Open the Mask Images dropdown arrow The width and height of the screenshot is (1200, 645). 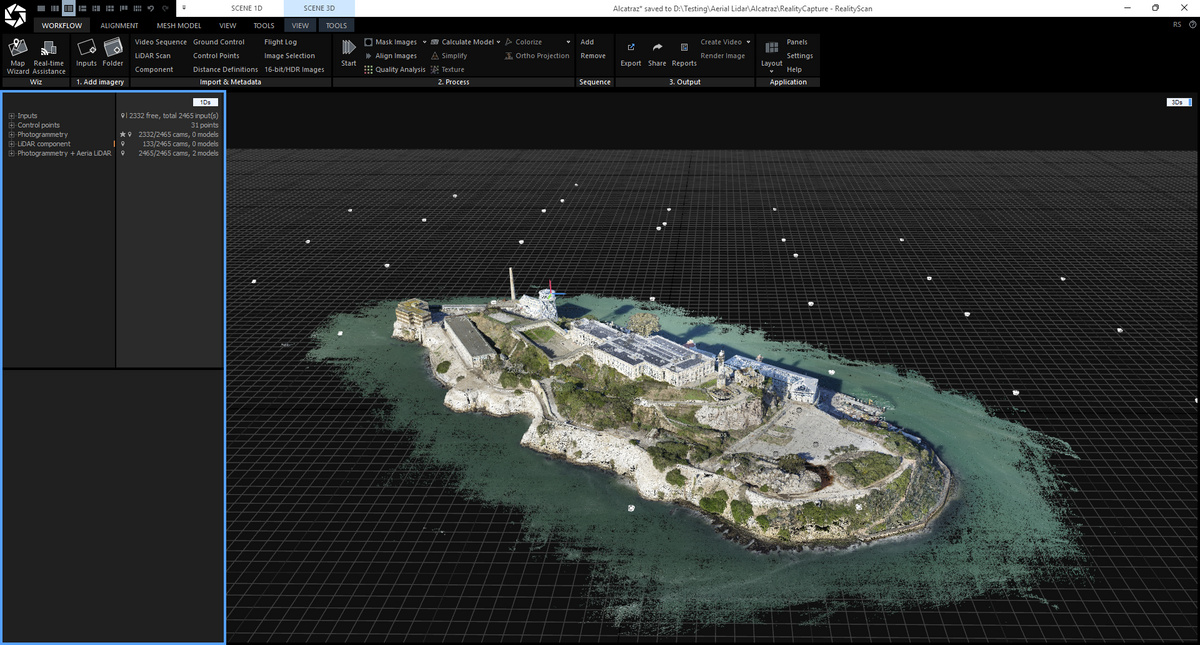point(424,42)
